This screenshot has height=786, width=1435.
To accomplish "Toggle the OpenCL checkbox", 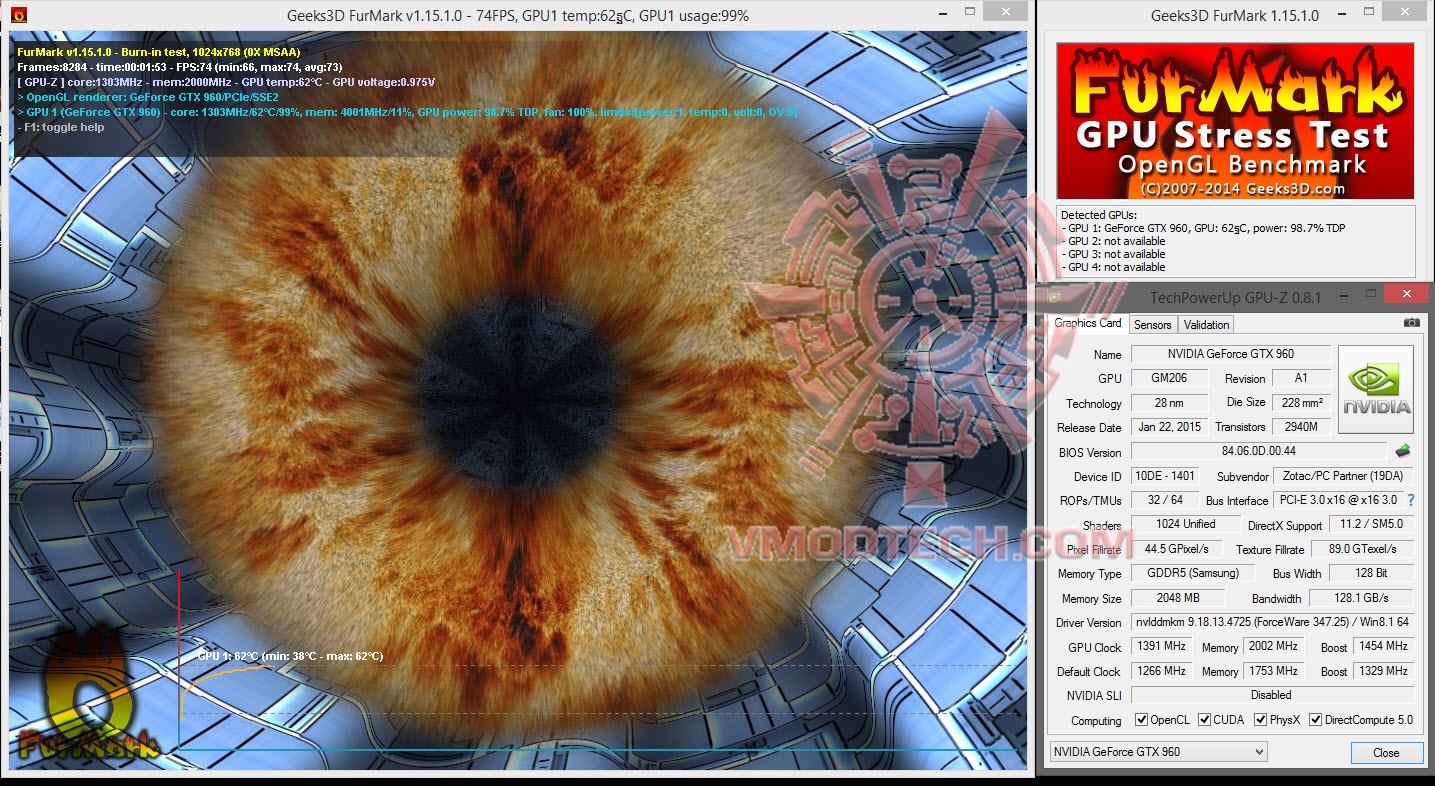I will point(1142,720).
